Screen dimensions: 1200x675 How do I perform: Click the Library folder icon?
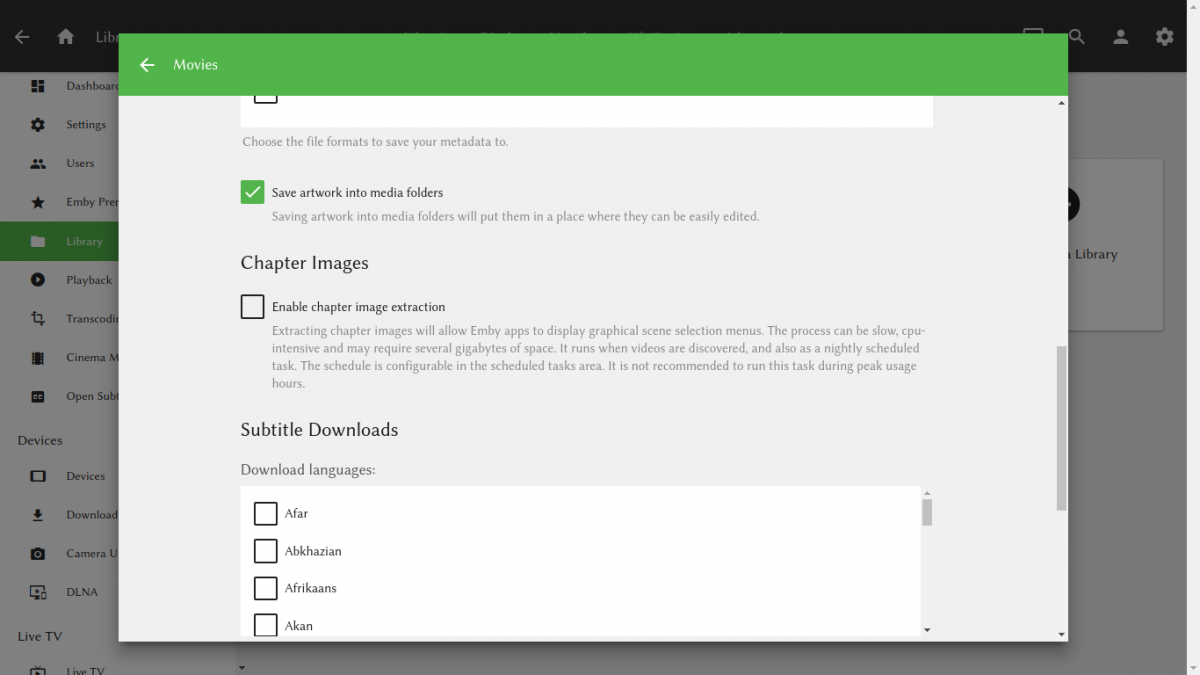[x=38, y=241]
